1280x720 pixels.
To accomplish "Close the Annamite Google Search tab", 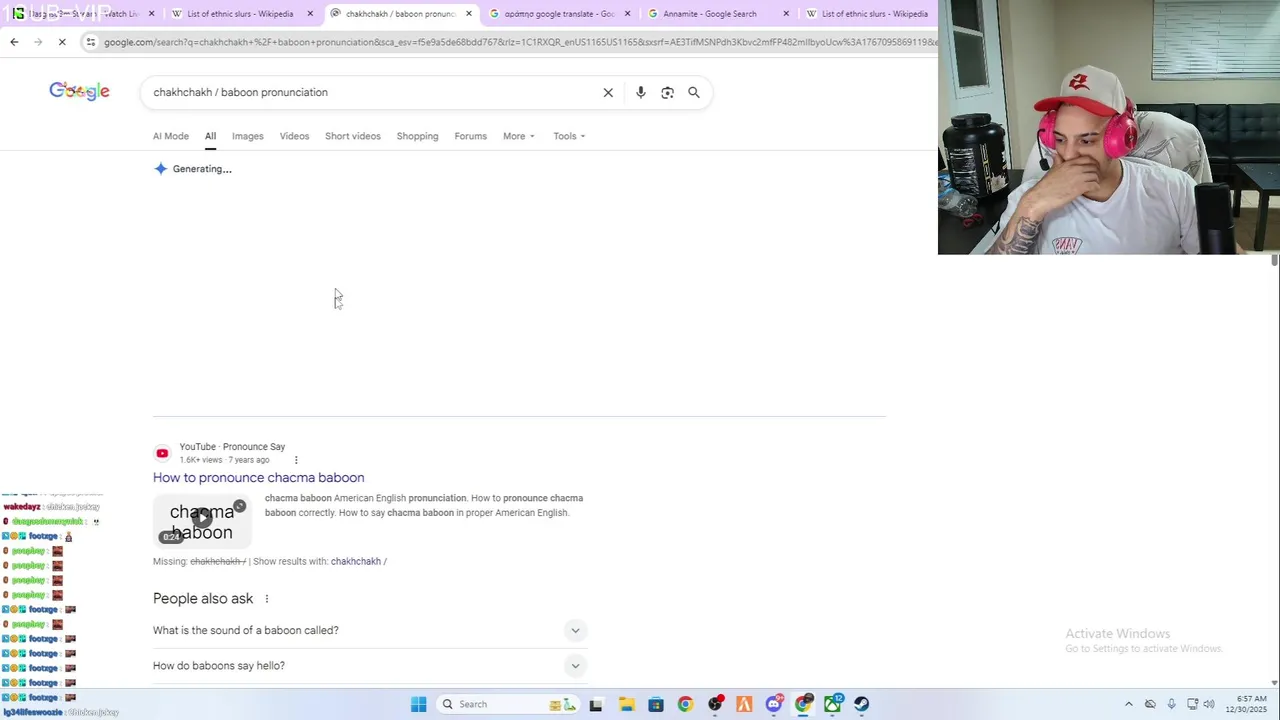I will tap(786, 14).
